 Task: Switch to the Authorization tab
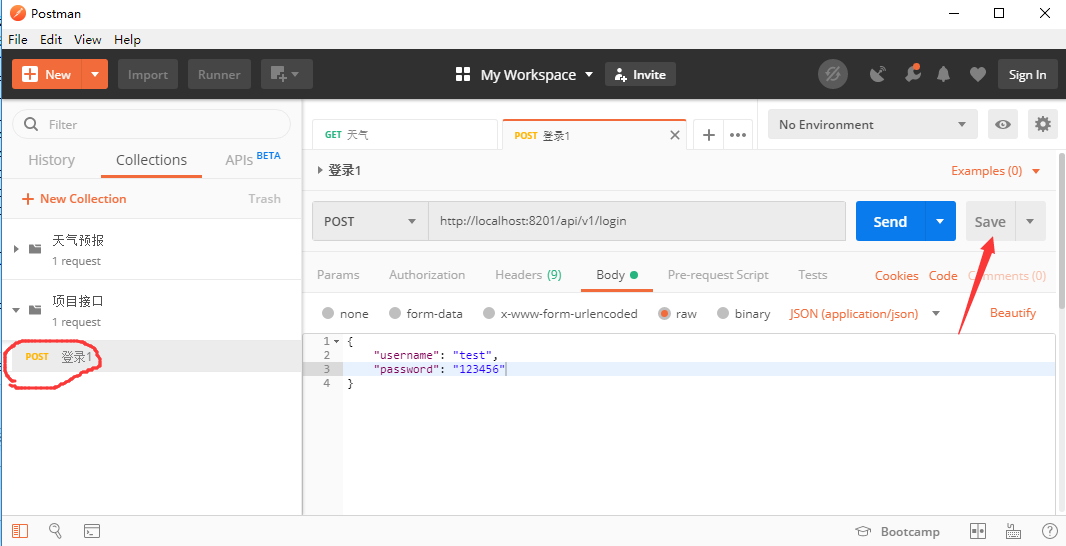(427, 275)
